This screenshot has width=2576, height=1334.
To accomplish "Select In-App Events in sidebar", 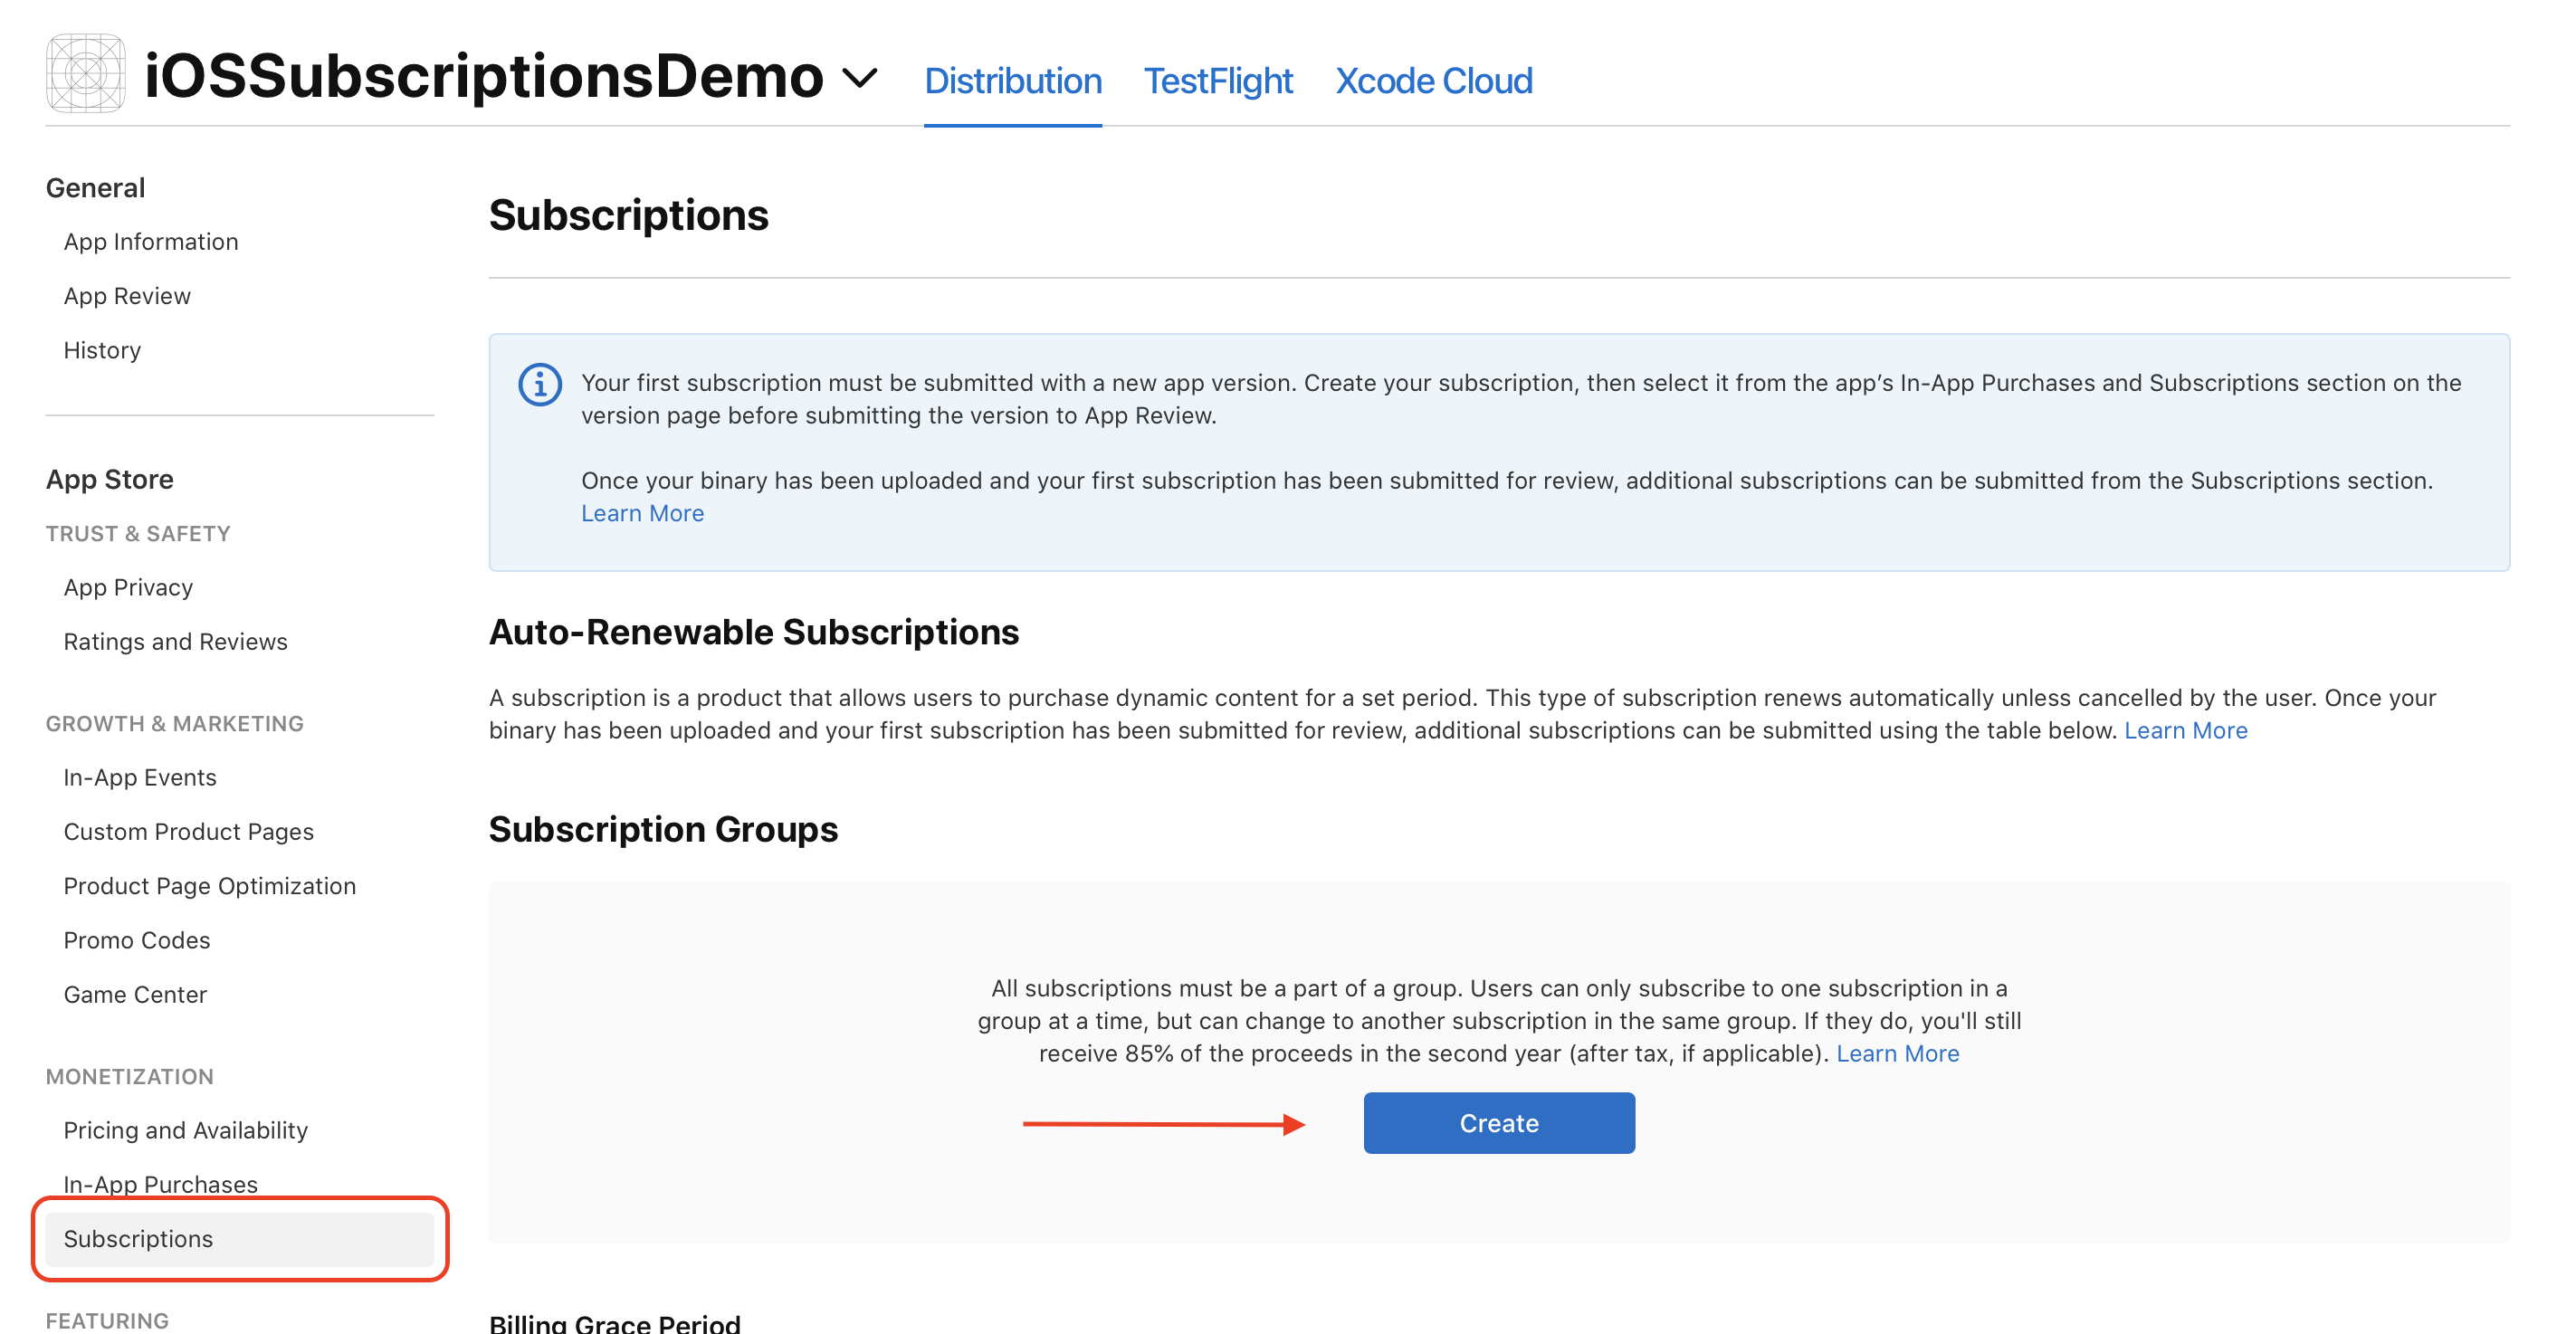I will pos(140,777).
